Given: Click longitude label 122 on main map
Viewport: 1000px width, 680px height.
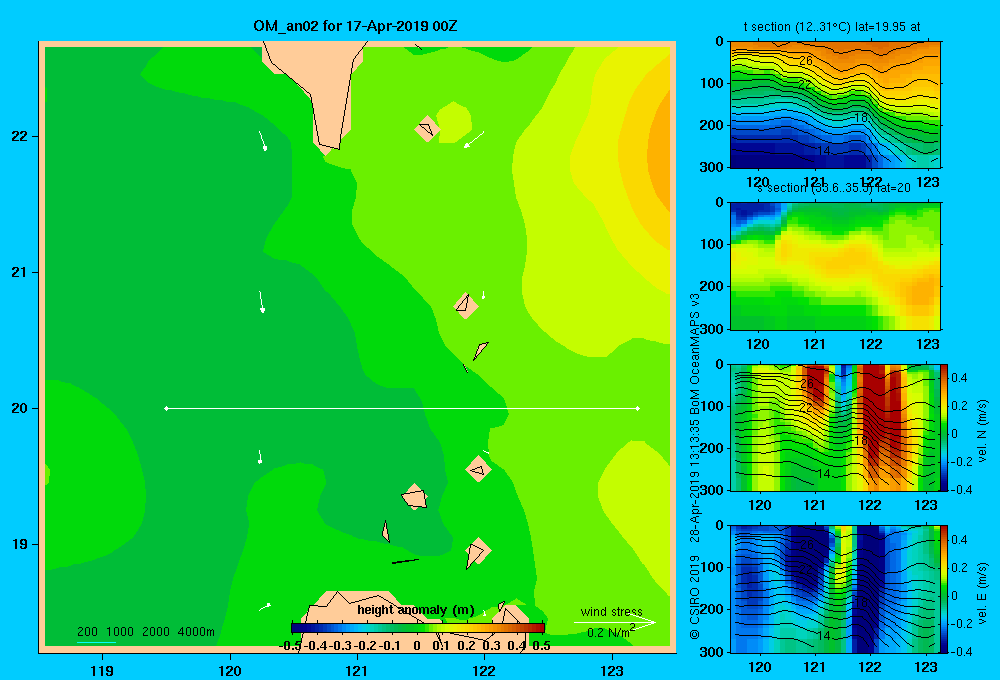Looking at the screenshot, I should [x=484, y=670].
